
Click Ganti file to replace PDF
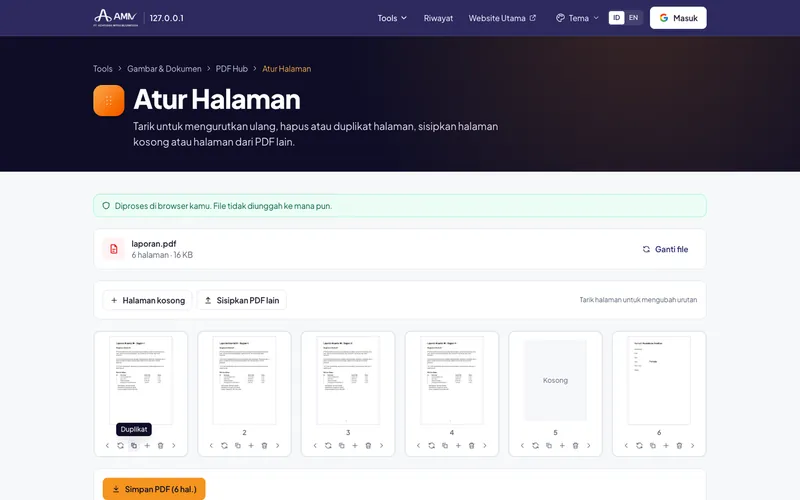coord(665,249)
